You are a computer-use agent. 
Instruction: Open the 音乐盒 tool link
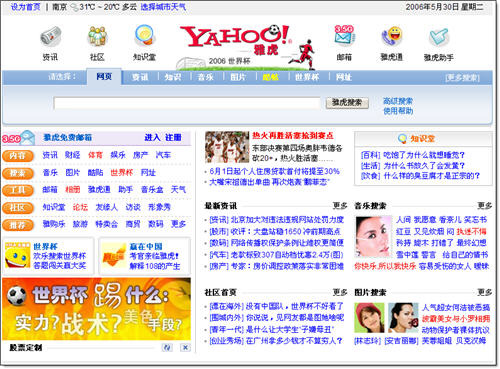(152, 190)
